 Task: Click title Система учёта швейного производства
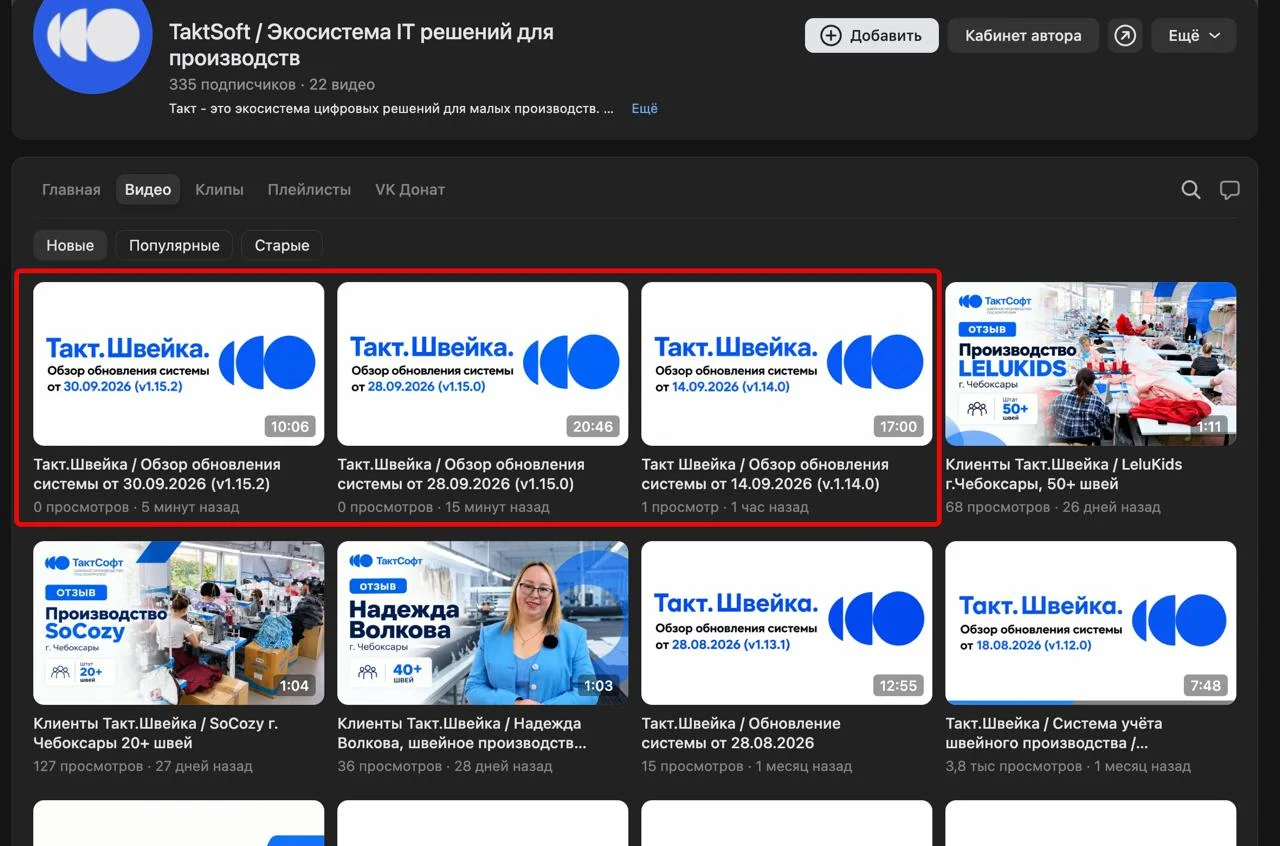pyautogui.click(x=1054, y=733)
